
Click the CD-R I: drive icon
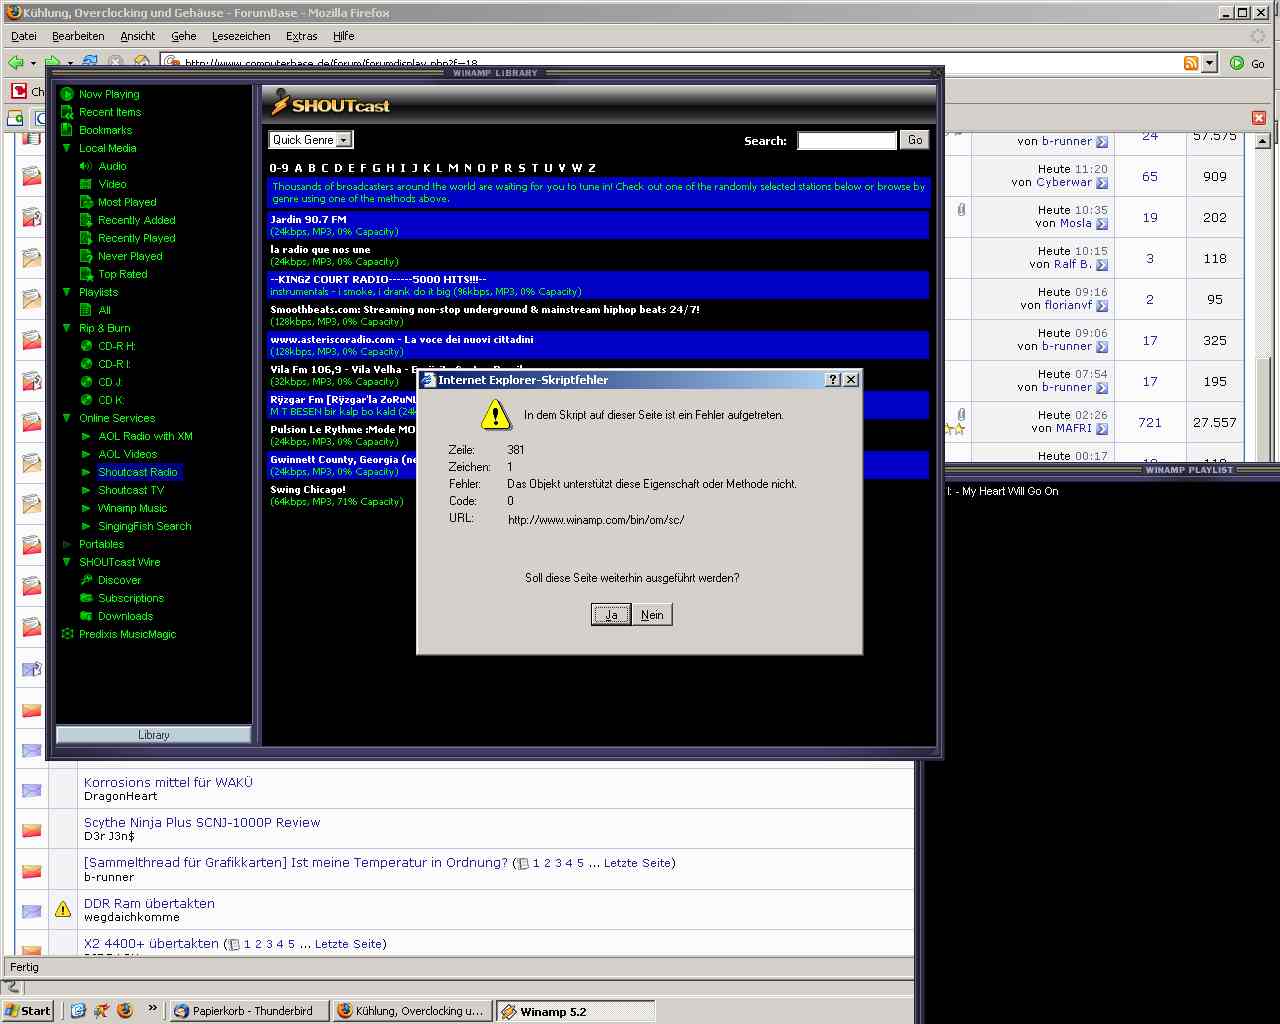[86, 364]
